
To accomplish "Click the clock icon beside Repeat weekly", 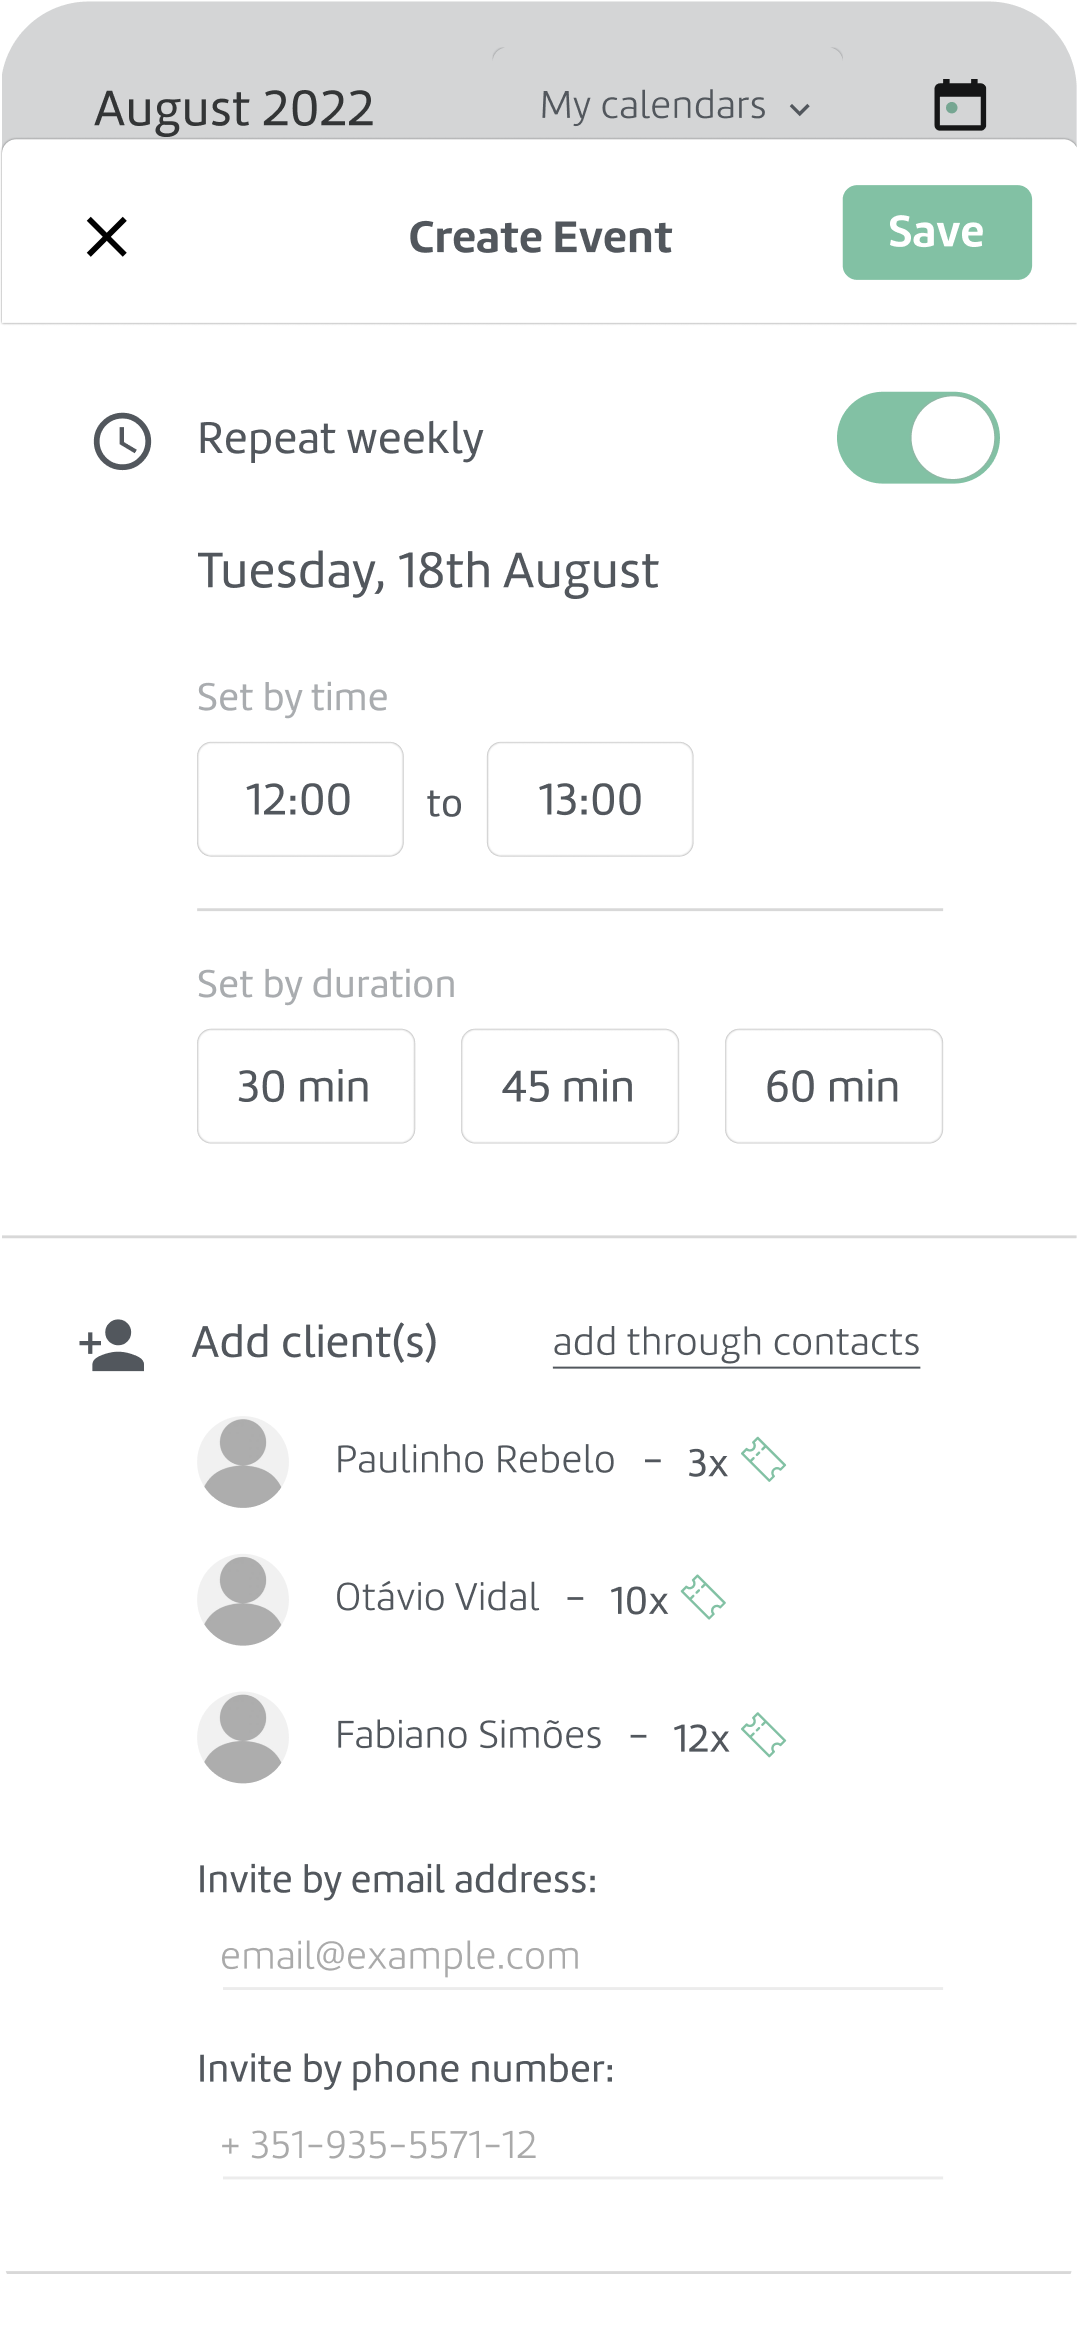I will 122,441.
